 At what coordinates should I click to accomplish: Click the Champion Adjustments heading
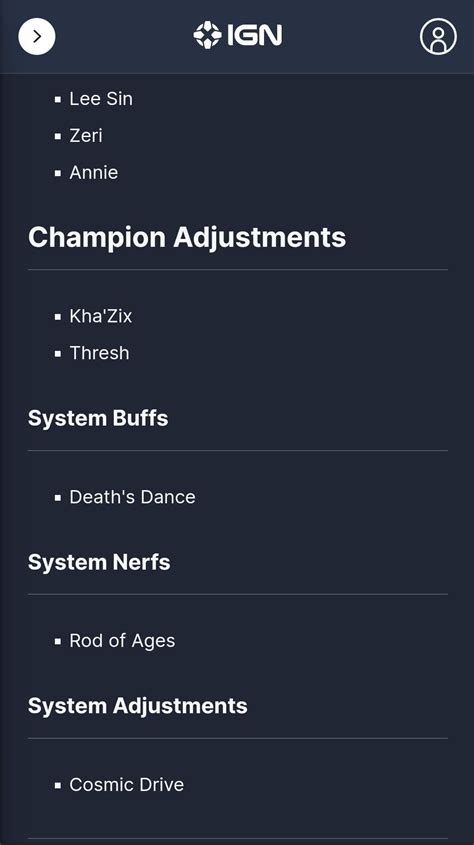[x=187, y=237]
